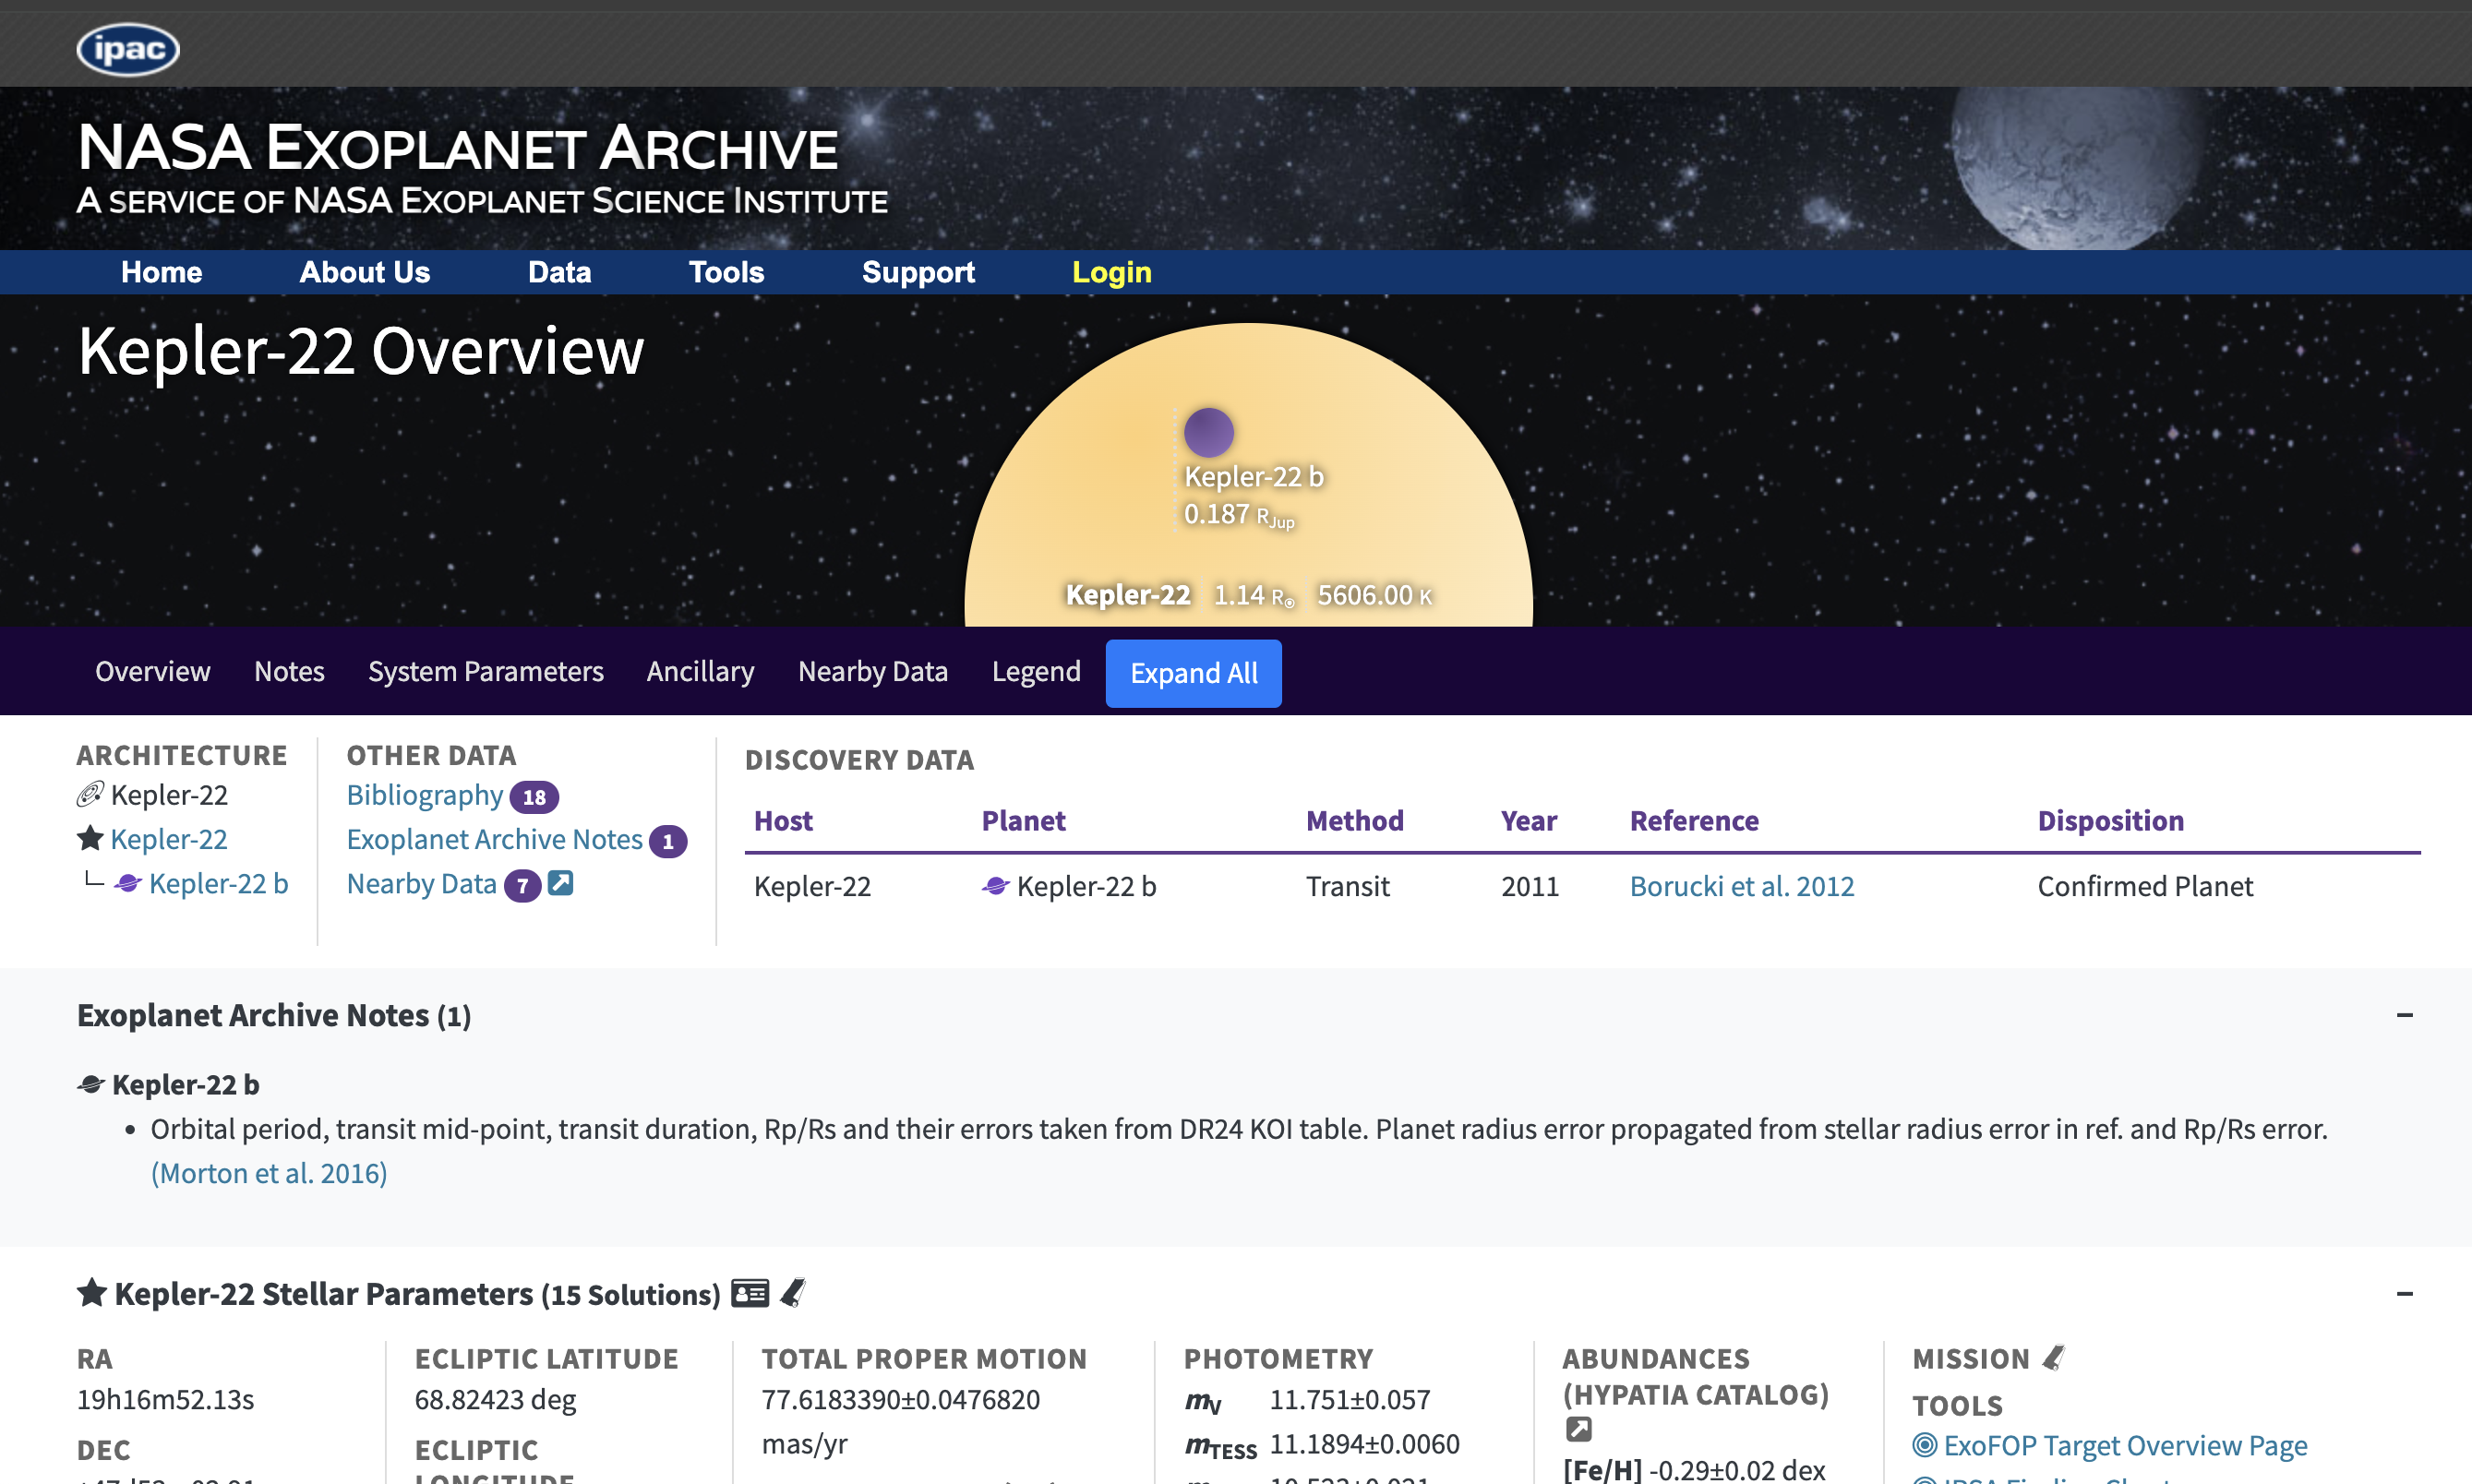Viewport: 2472px width, 1484px height.
Task: Click the Kepler-22 b planet circle graphic
Action: pos(1208,432)
